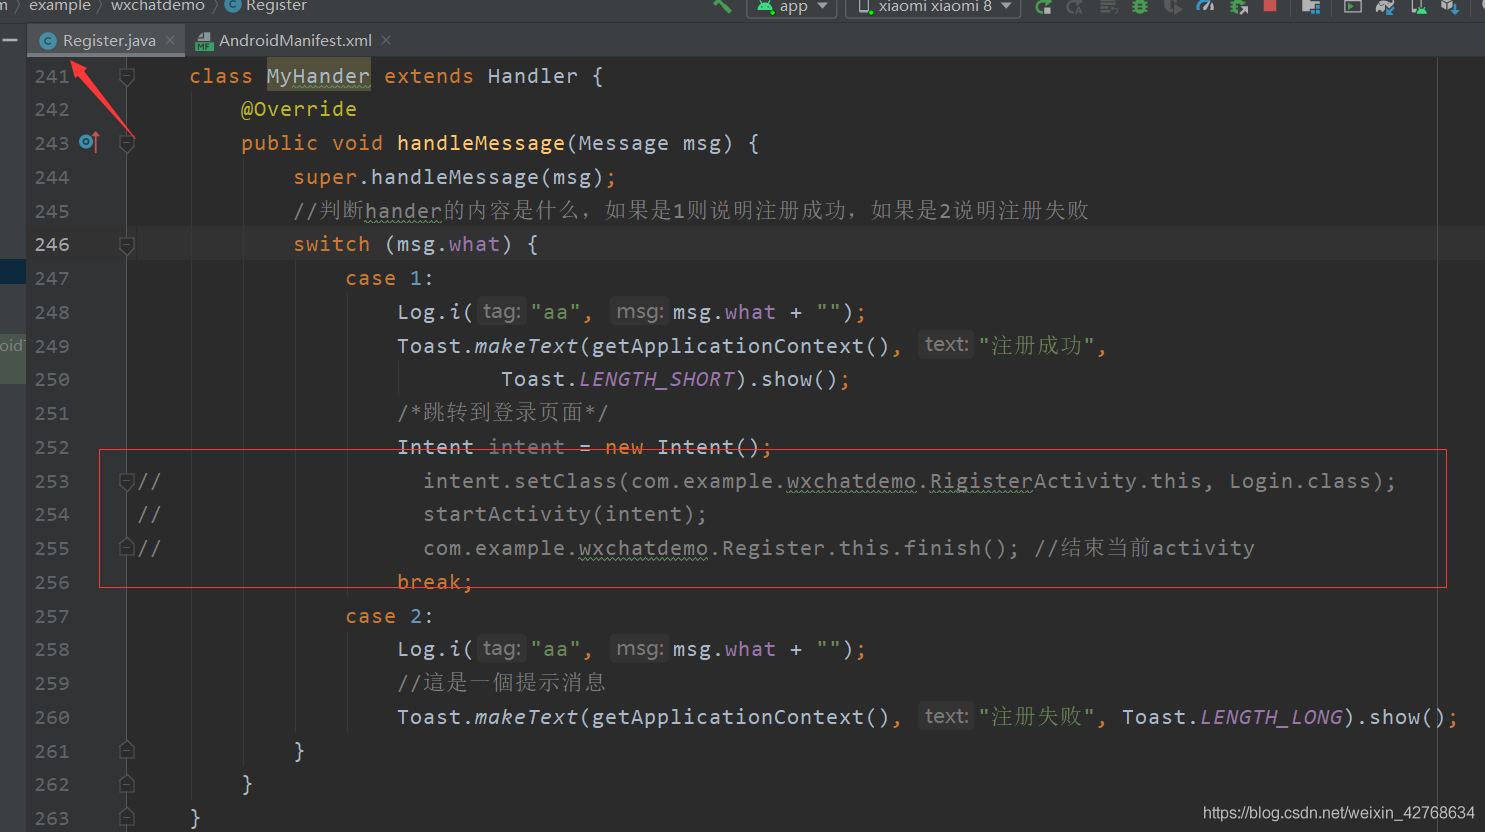Click the hide panel minus icon
Screen dimensions: 1485x832
pos(10,40)
